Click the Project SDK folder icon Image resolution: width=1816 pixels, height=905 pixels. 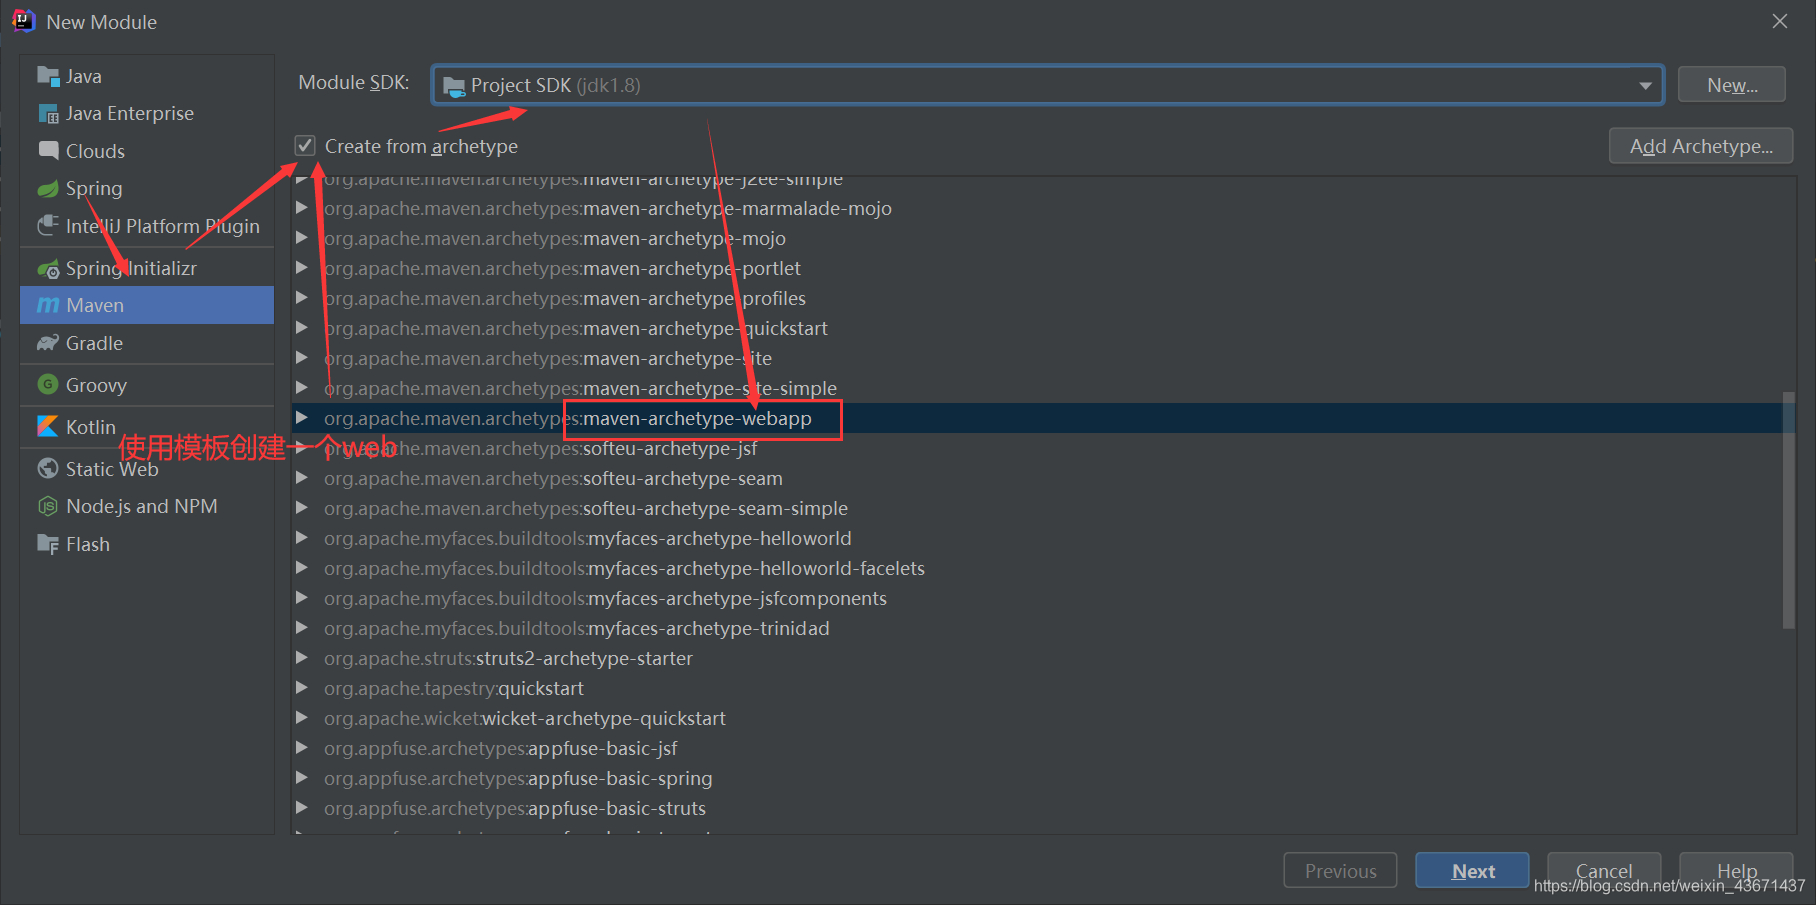(454, 86)
